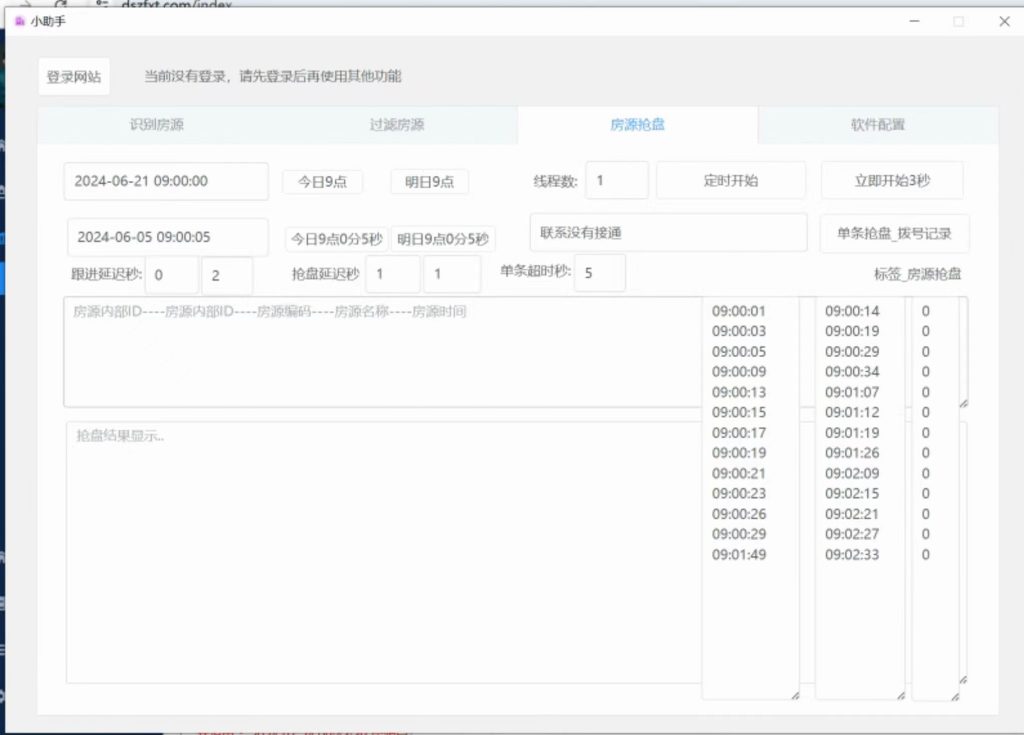This screenshot has height=735, width=1024.
Task: Start immediately with 立即开始3秒 button
Action: [892, 181]
